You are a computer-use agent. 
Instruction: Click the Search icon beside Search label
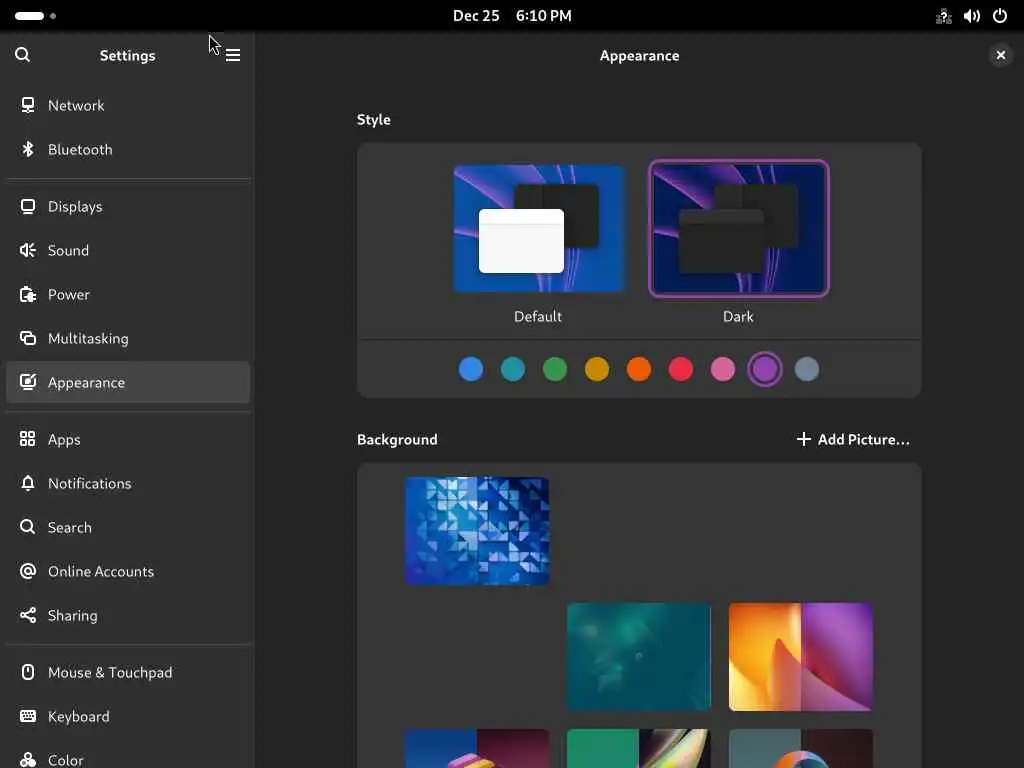coord(27,527)
